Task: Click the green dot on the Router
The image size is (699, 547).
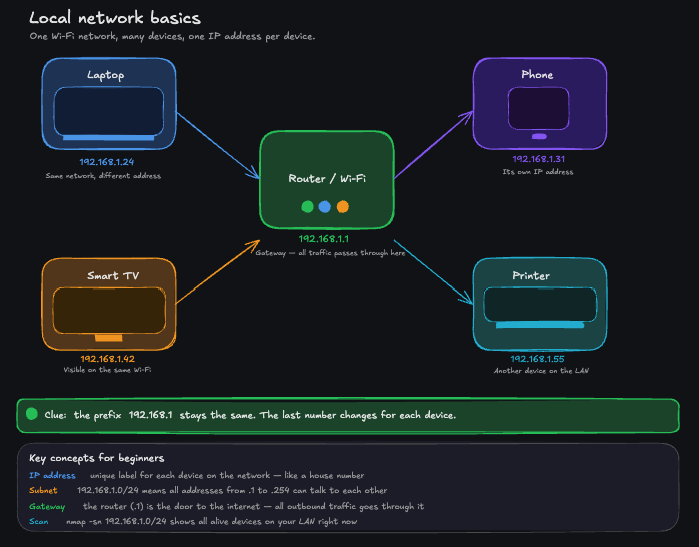Action: [308, 207]
